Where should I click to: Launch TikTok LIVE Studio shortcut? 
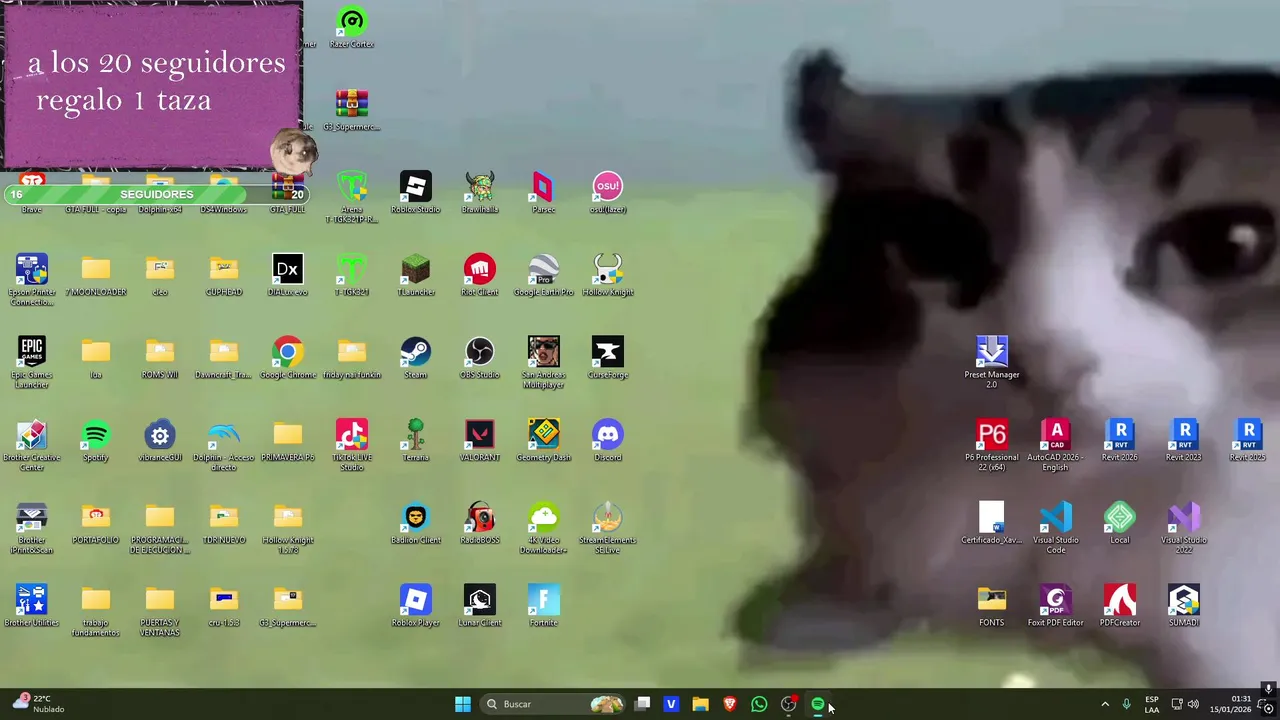352,446
